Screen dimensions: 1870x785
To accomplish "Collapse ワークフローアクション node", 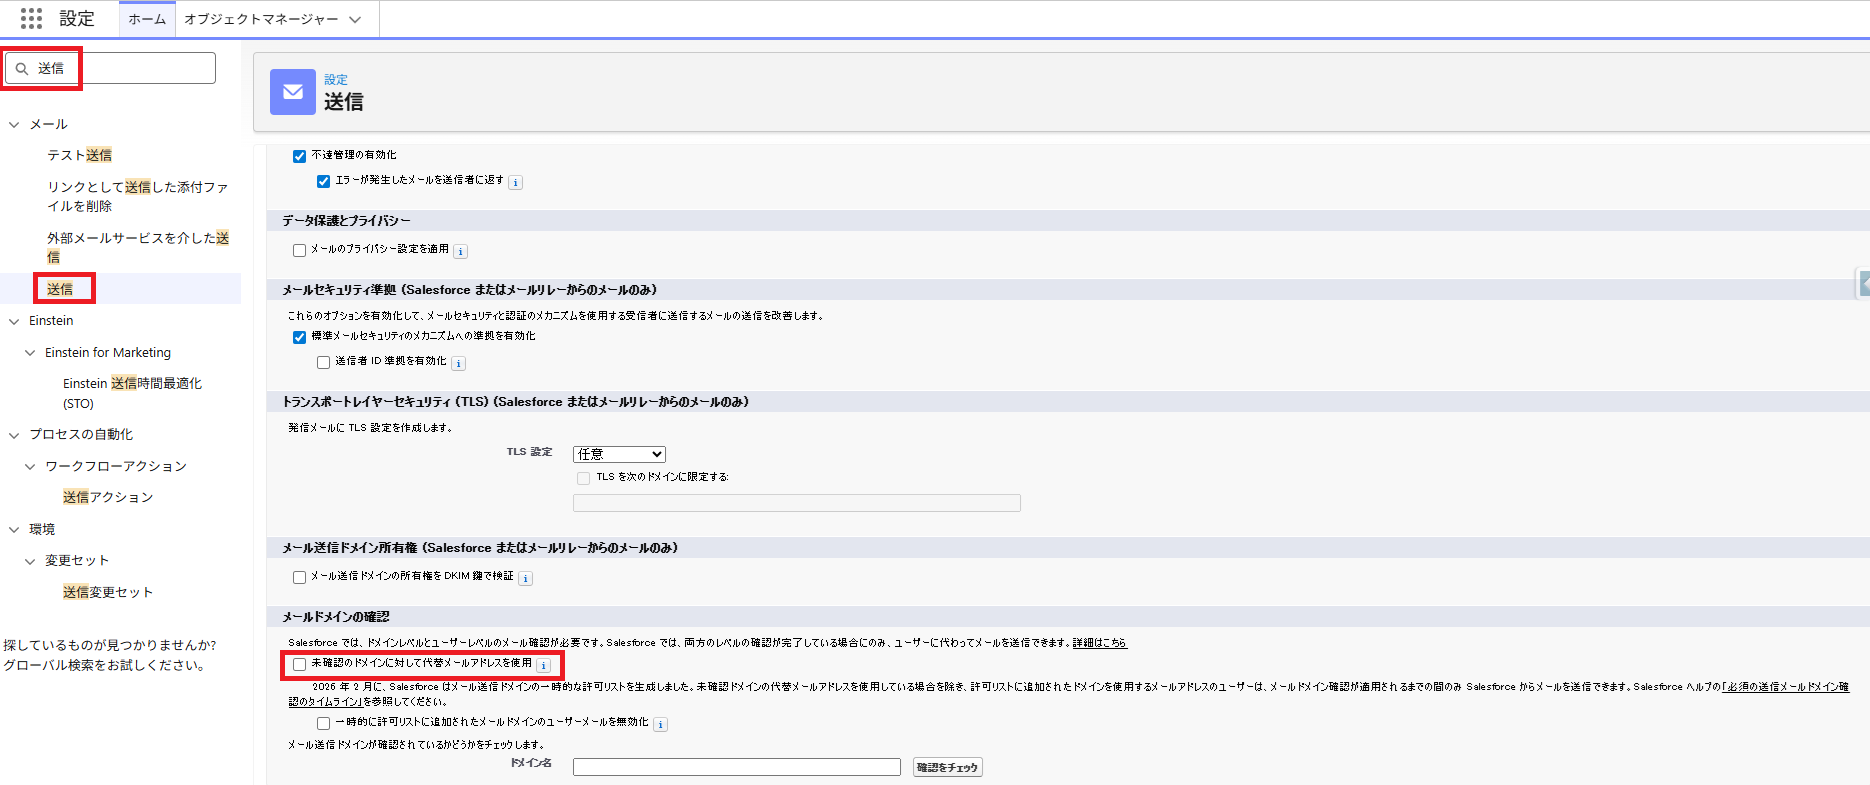I will 30,467.
